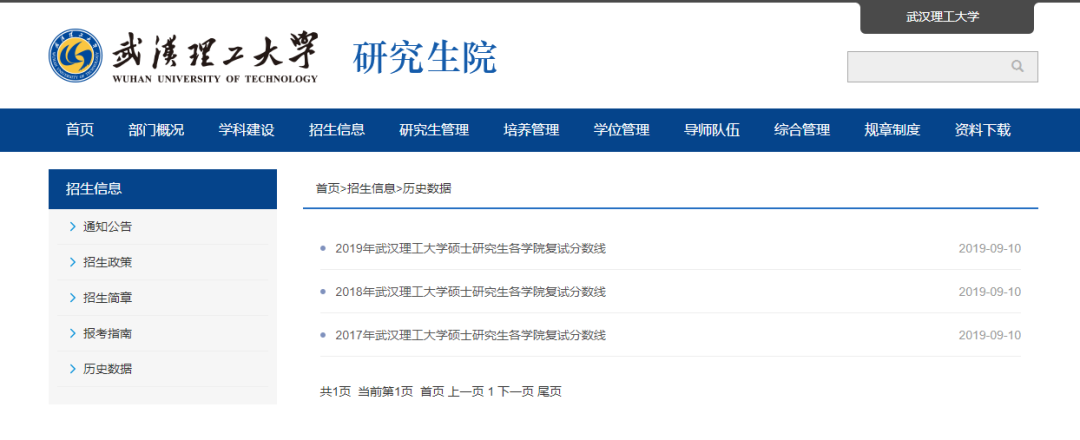Click date 2019-09-10 on 2019年 row
Viewport: 1080px width, 440px height.
[990, 249]
